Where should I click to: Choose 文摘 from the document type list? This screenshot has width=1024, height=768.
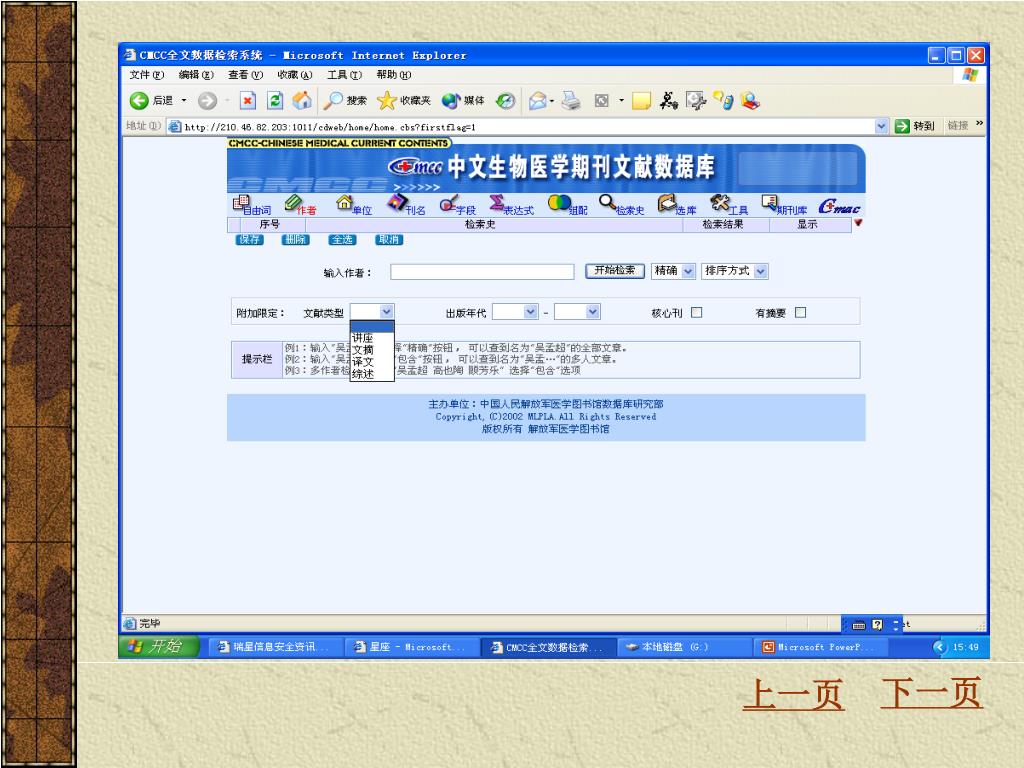tap(372, 349)
